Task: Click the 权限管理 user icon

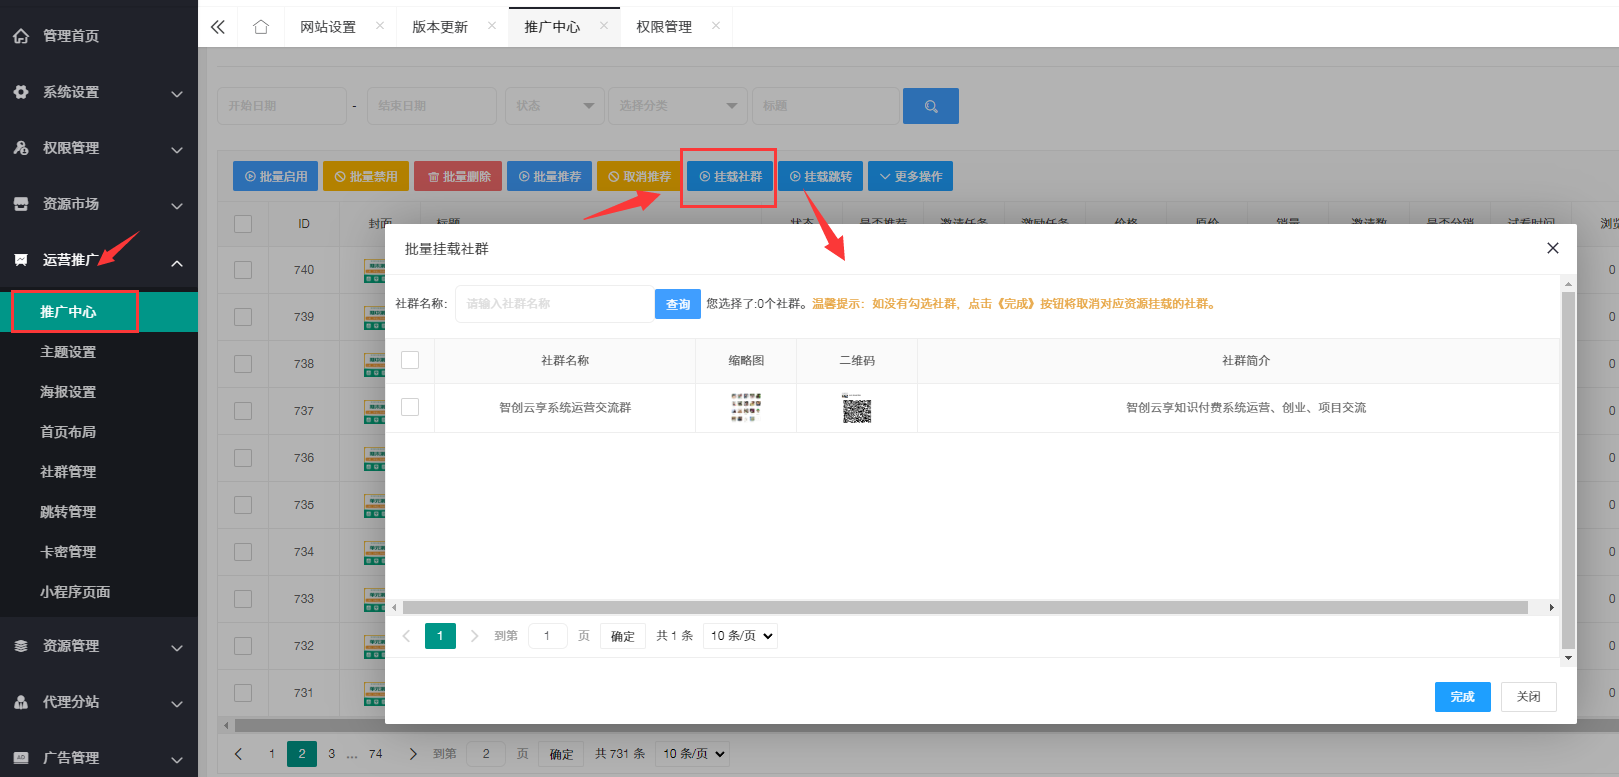Action: tap(21, 148)
